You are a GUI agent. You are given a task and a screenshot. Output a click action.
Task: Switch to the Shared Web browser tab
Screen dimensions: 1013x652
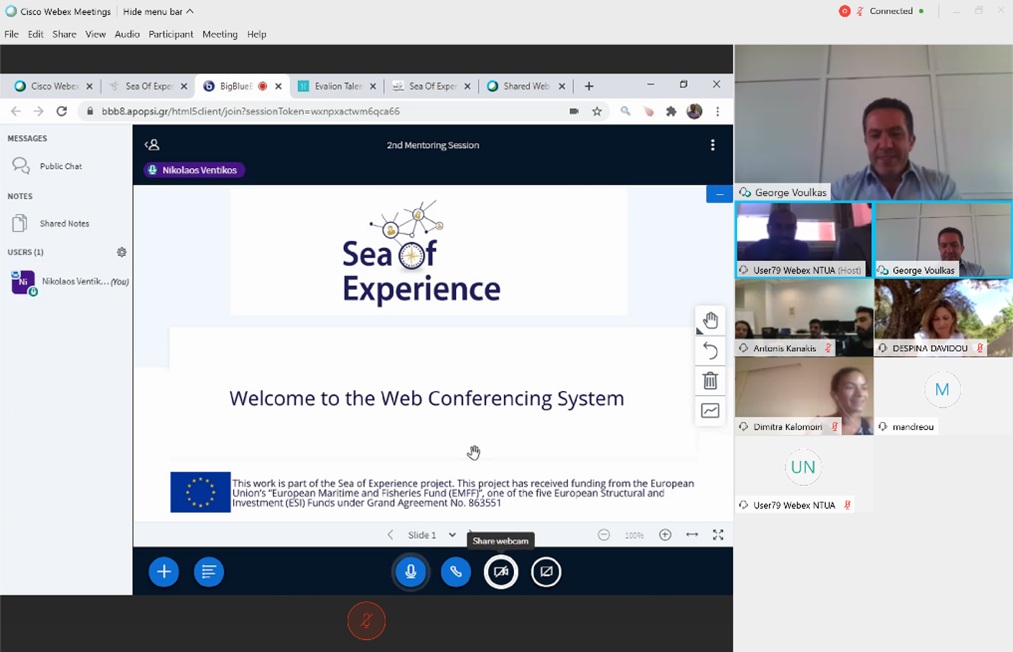pos(526,86)
